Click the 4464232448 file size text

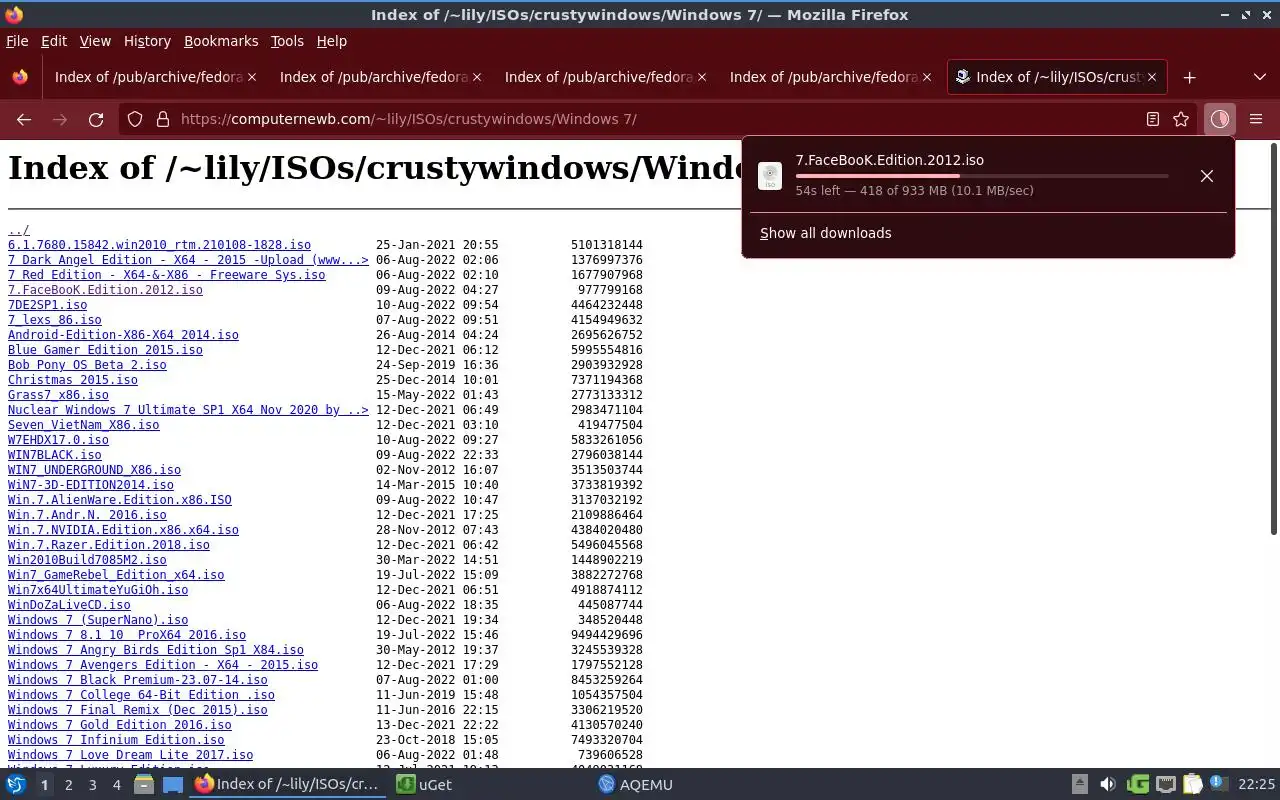[607, 305]
